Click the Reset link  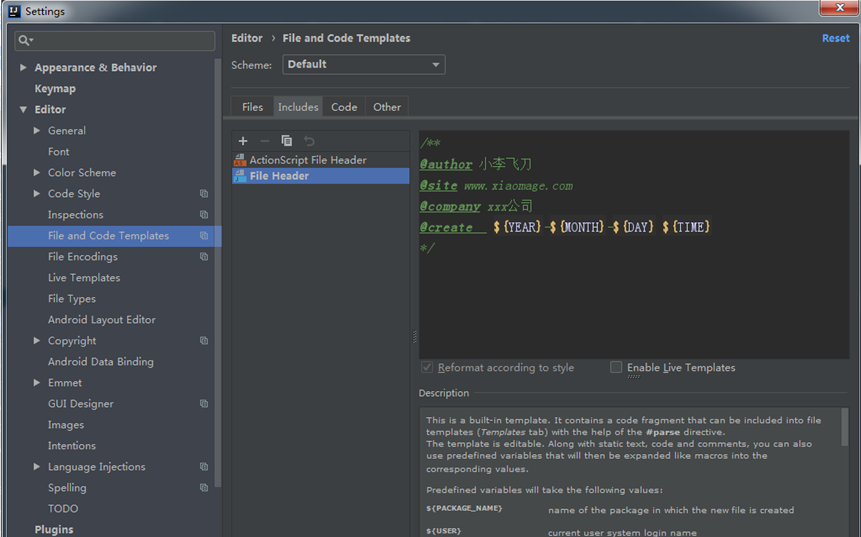[x=836, y=38]
